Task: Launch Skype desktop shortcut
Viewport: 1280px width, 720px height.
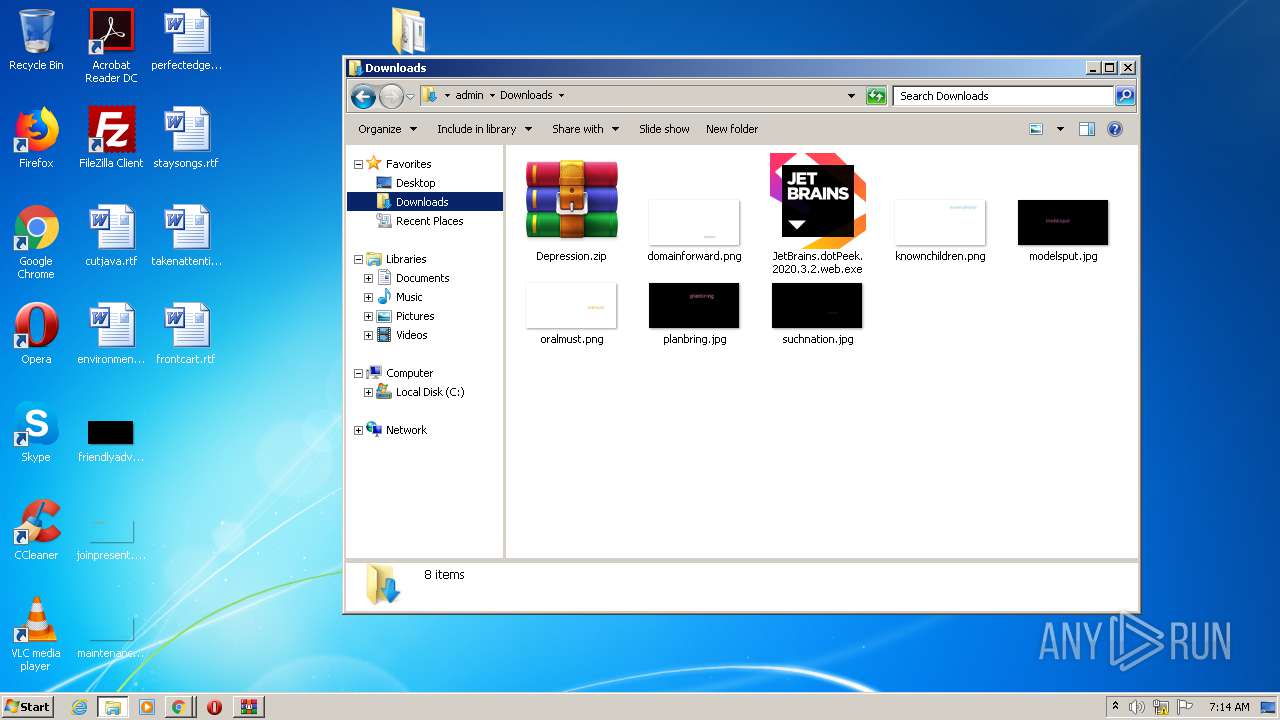Action: [36, 432]
